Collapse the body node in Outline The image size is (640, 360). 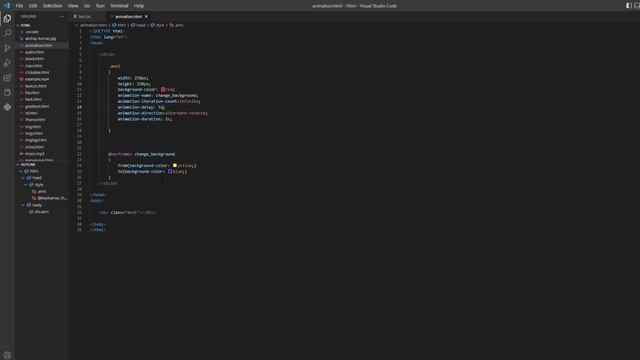coord(24,205)
